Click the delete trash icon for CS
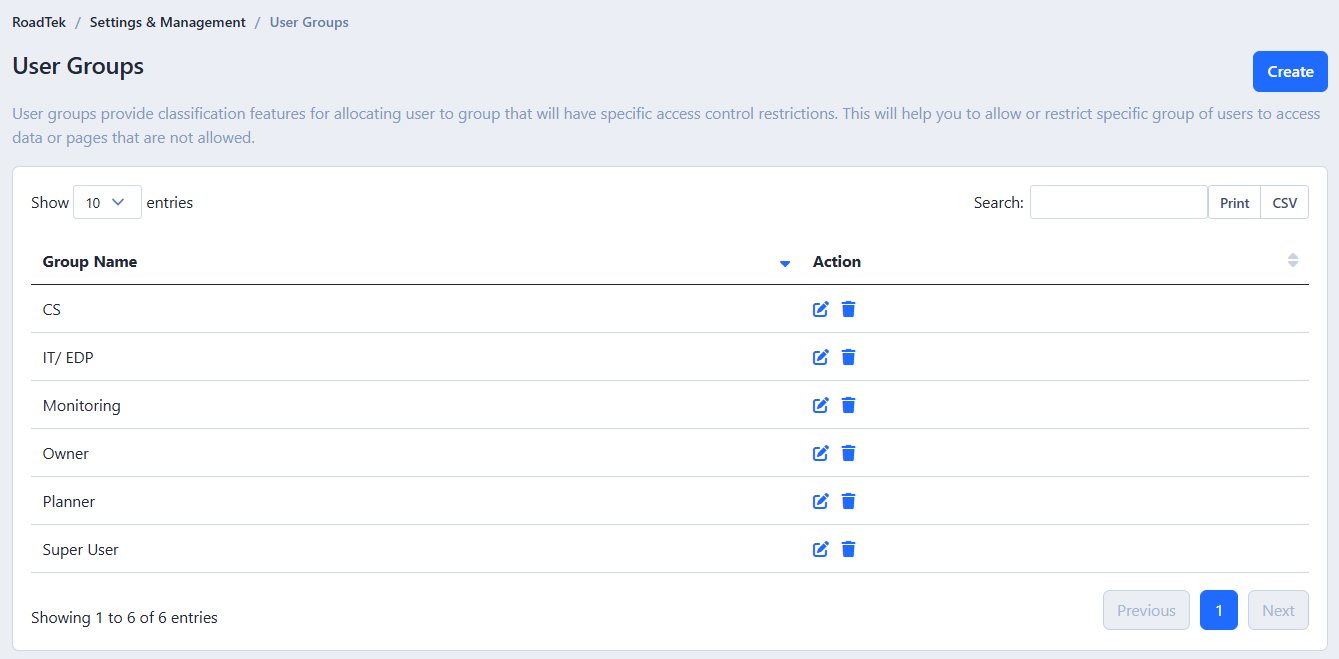Image resolution: width=1339 pixels, height=659 pixels. click(x=848, y=309)
